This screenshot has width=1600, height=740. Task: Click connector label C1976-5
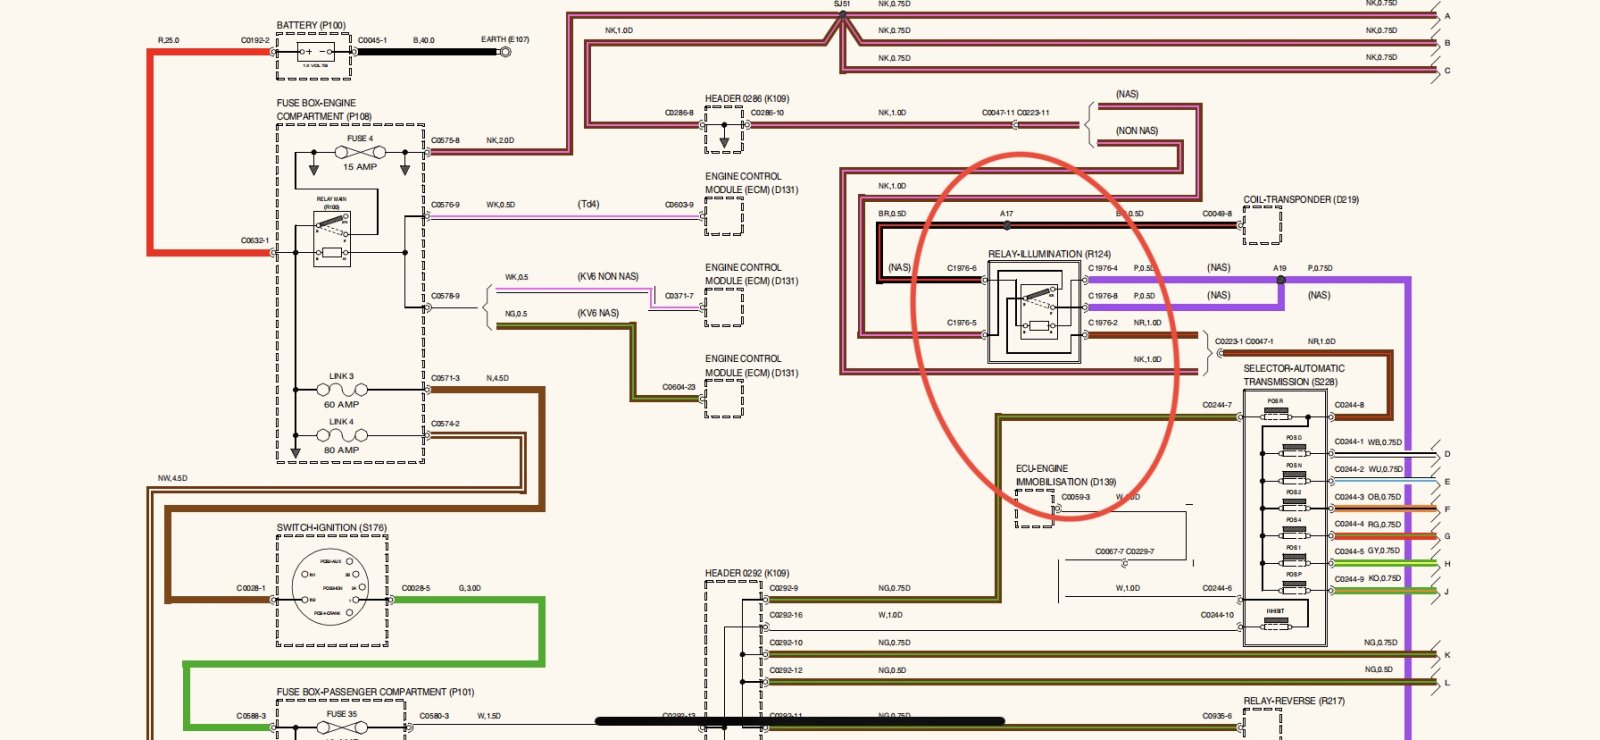(962, 323)
